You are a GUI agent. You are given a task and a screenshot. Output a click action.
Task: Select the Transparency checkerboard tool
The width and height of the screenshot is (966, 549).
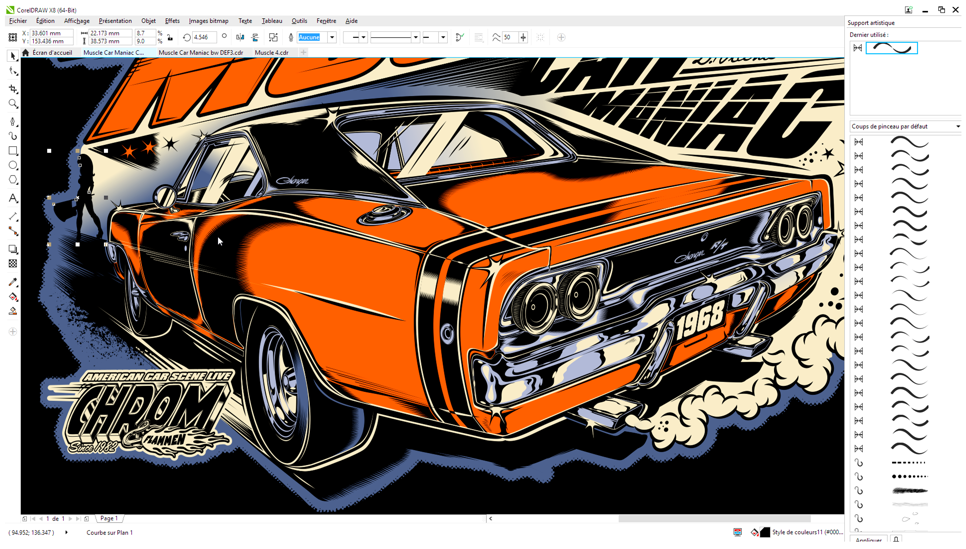tap(13, 264)
